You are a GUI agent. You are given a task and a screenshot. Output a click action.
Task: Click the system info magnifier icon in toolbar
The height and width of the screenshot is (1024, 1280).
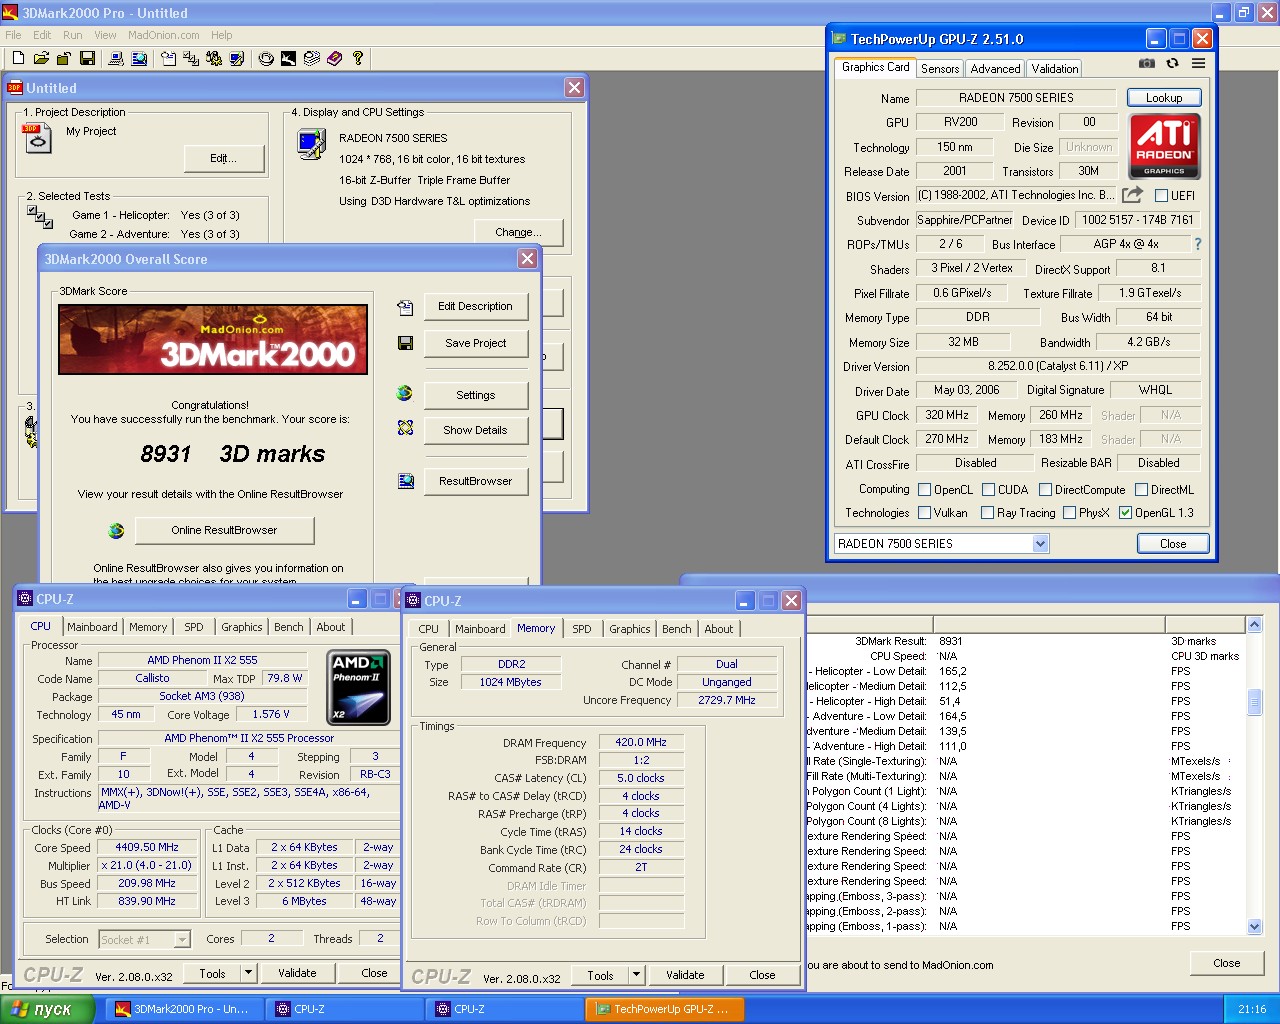click(139, 59)
